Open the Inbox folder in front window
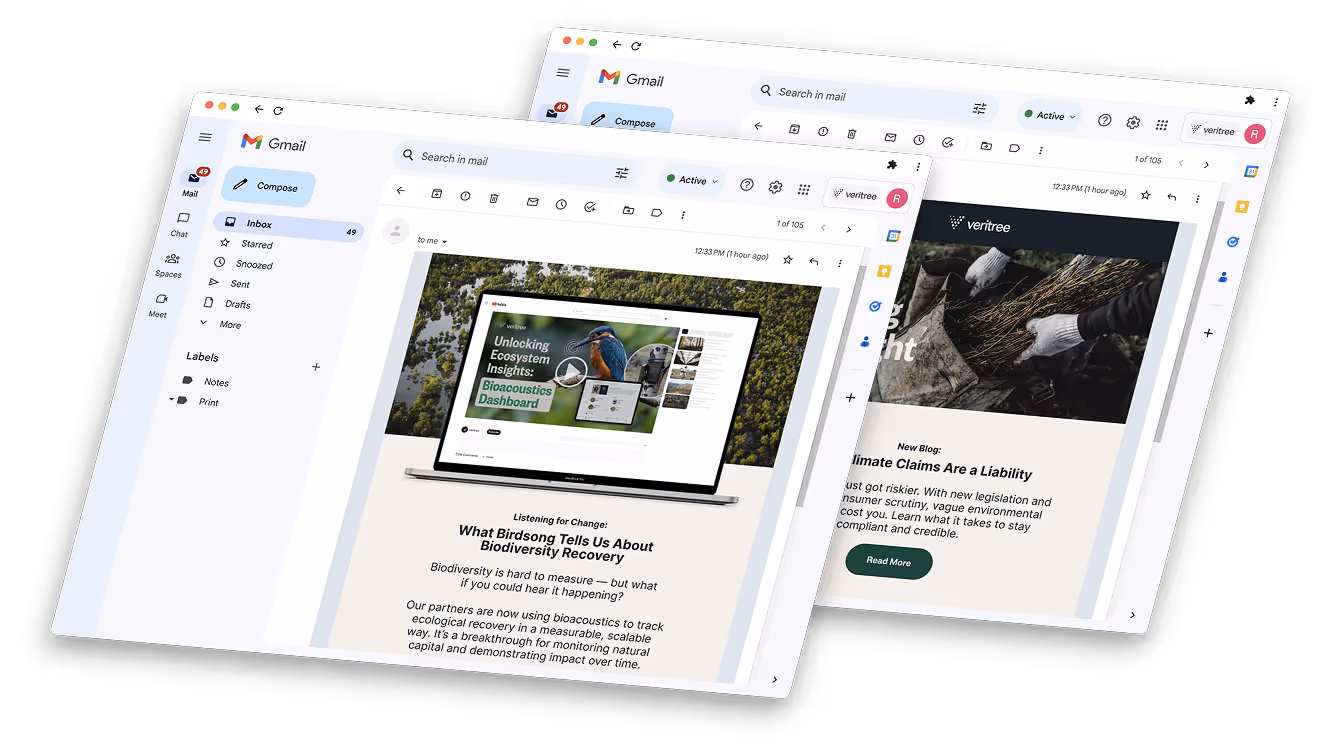 click(x=289, y=227)
